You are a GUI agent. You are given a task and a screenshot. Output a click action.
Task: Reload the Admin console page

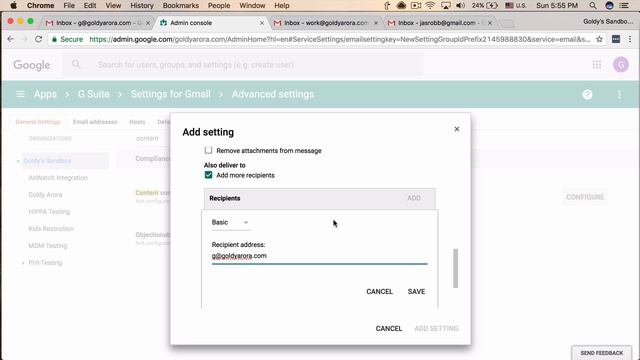coord(38,39)
